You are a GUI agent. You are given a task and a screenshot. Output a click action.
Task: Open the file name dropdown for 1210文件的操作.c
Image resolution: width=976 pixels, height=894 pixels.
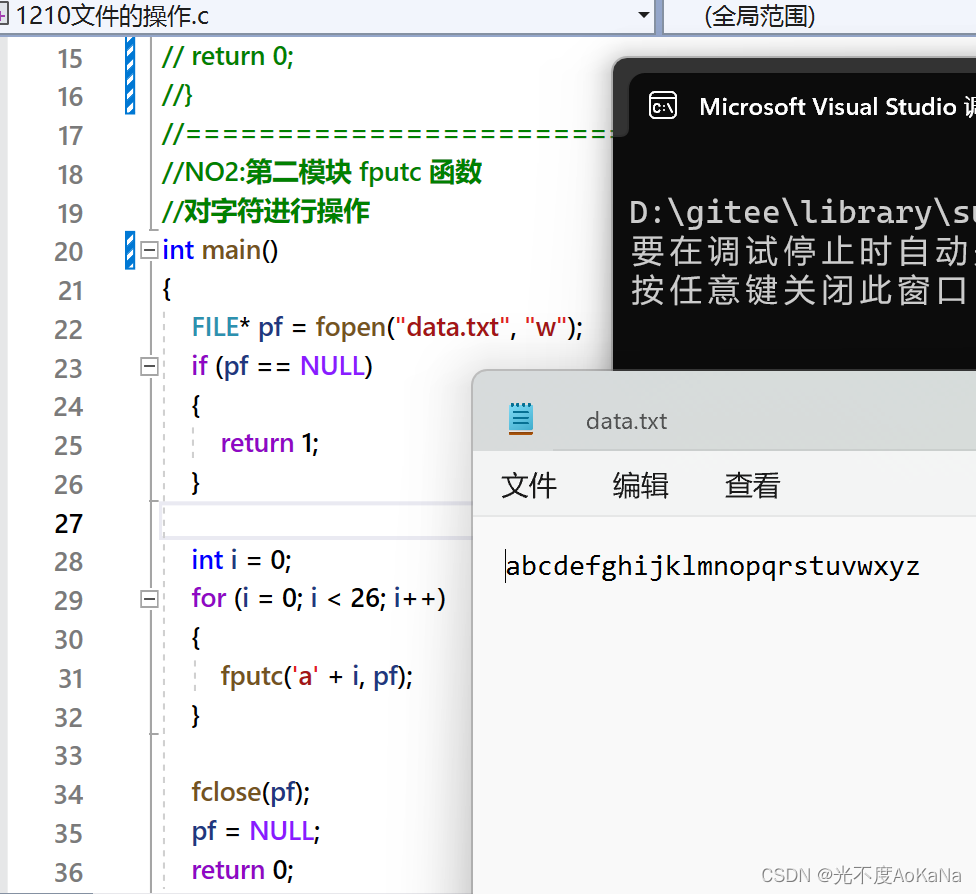click(x=643, y=16)
